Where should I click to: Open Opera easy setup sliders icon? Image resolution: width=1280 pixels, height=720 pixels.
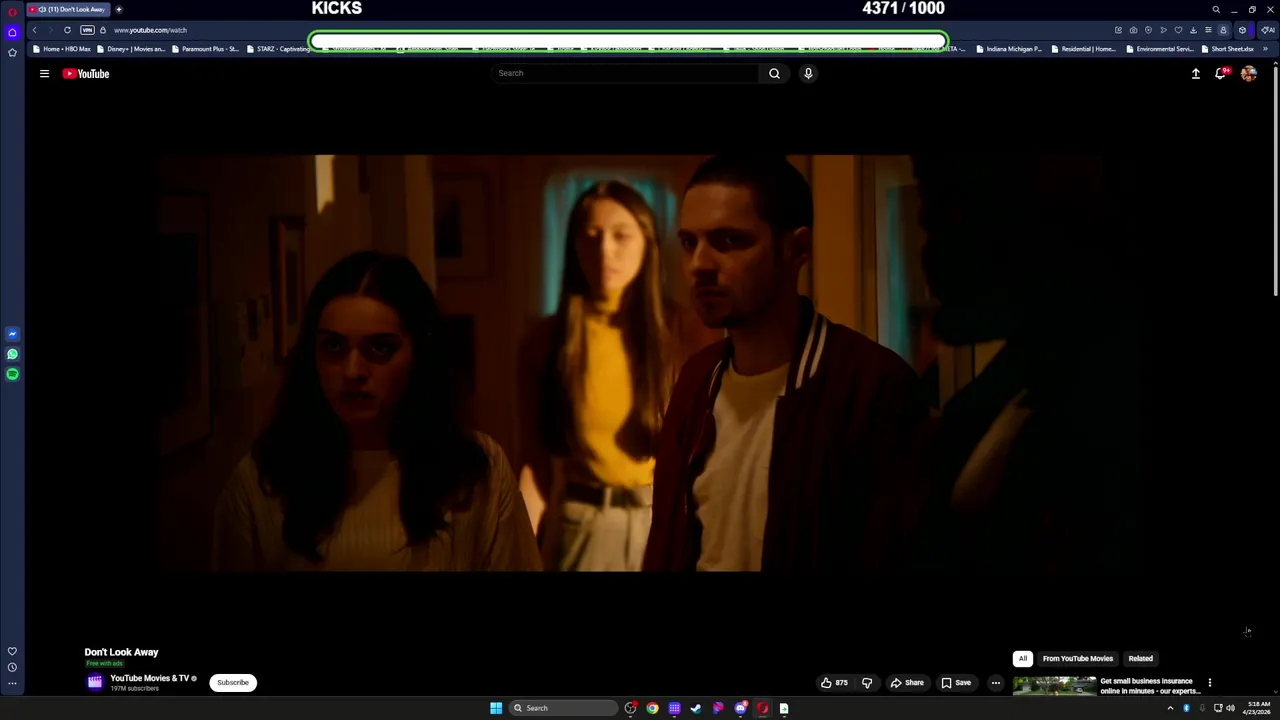point(1208,30)
